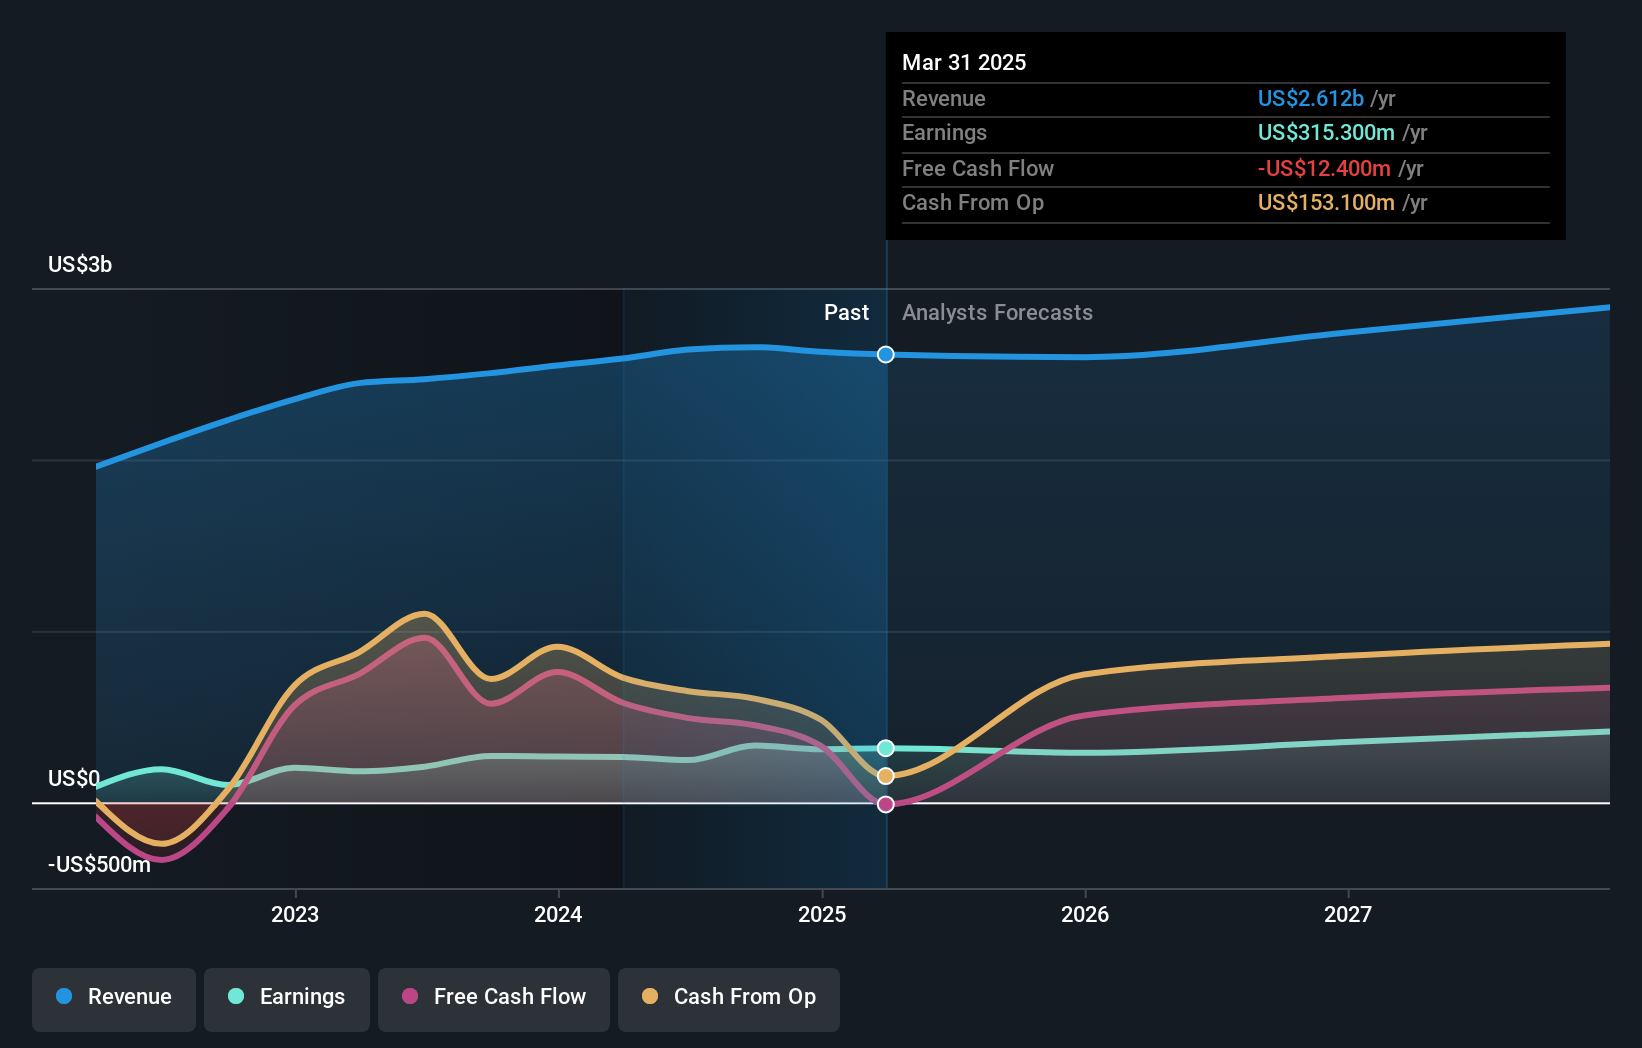This screenshot has width=1642, height=1048.
Task: Click the 2023 x-axis label
Action: [x=295, y=914]
